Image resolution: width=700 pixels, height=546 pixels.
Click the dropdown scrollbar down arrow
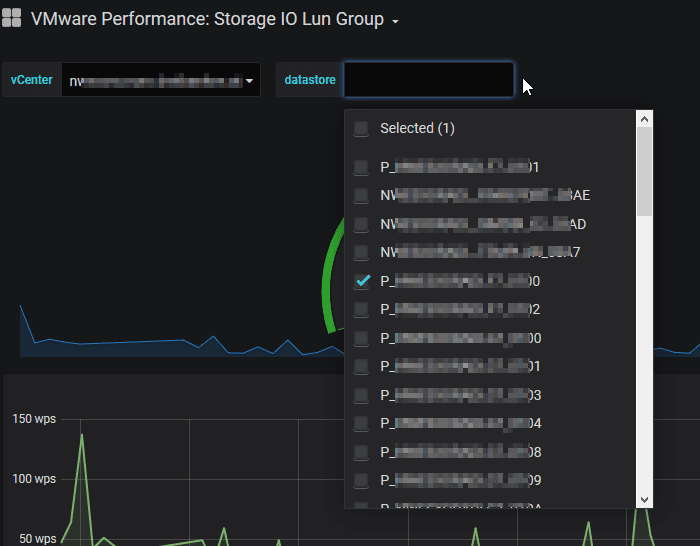pyautogui.click(x=644, y=500)
